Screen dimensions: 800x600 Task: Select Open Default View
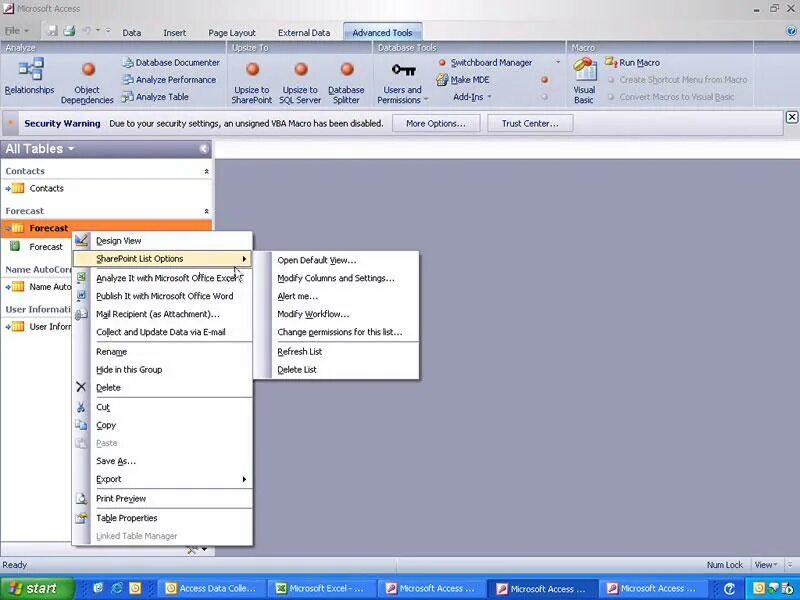(337, 260)
